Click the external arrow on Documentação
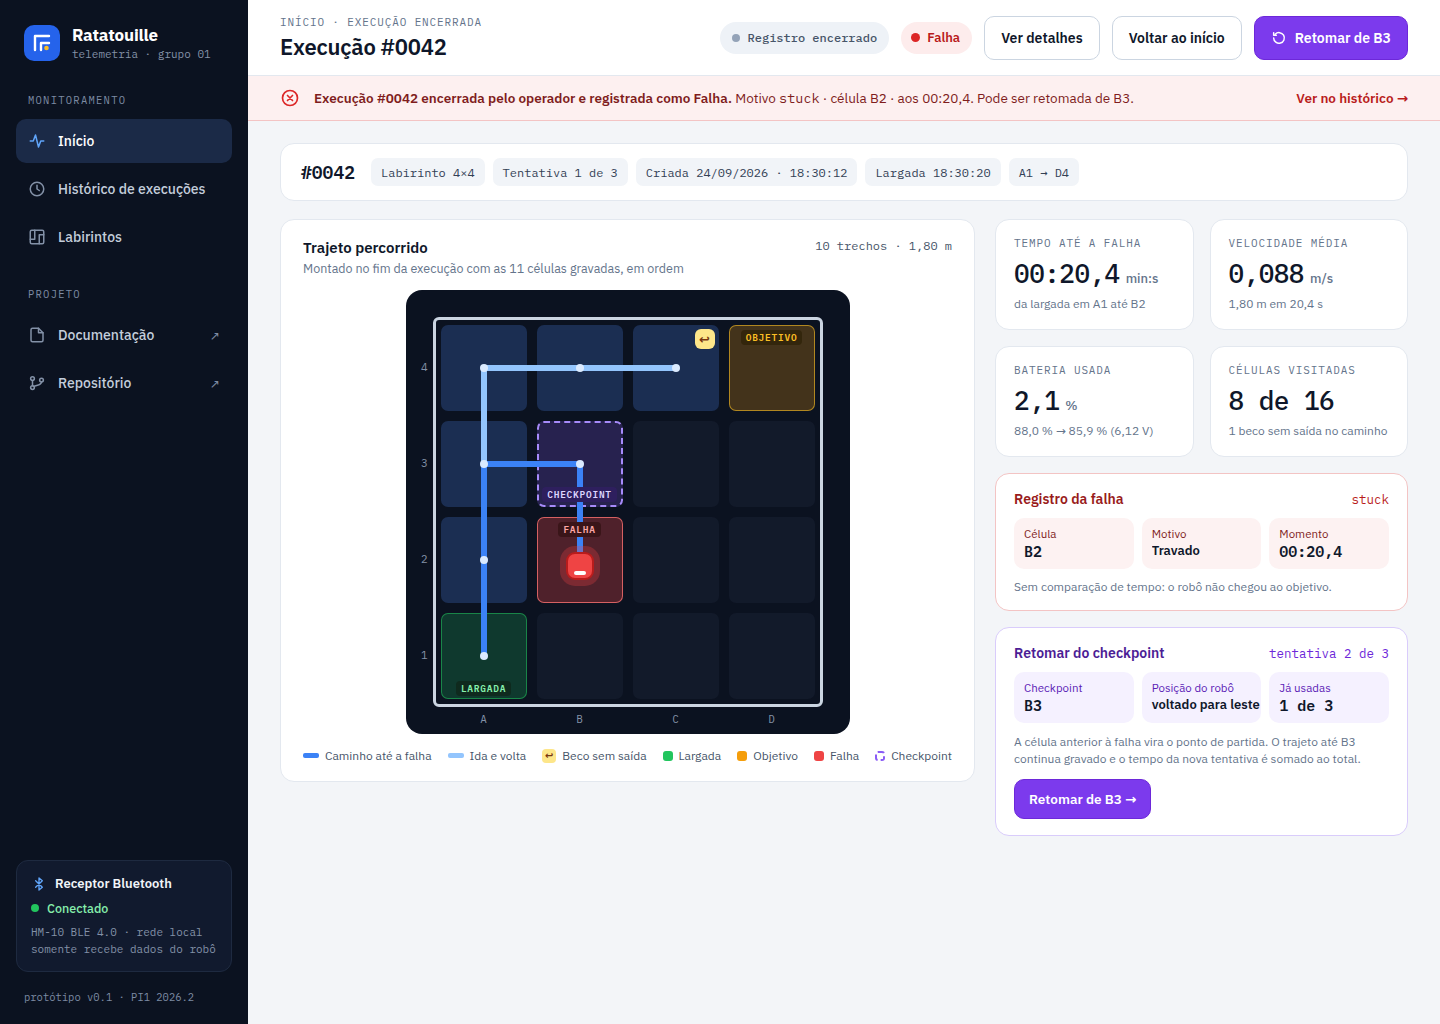The height and width of the screenshot is (1024, 1440). 215,336
